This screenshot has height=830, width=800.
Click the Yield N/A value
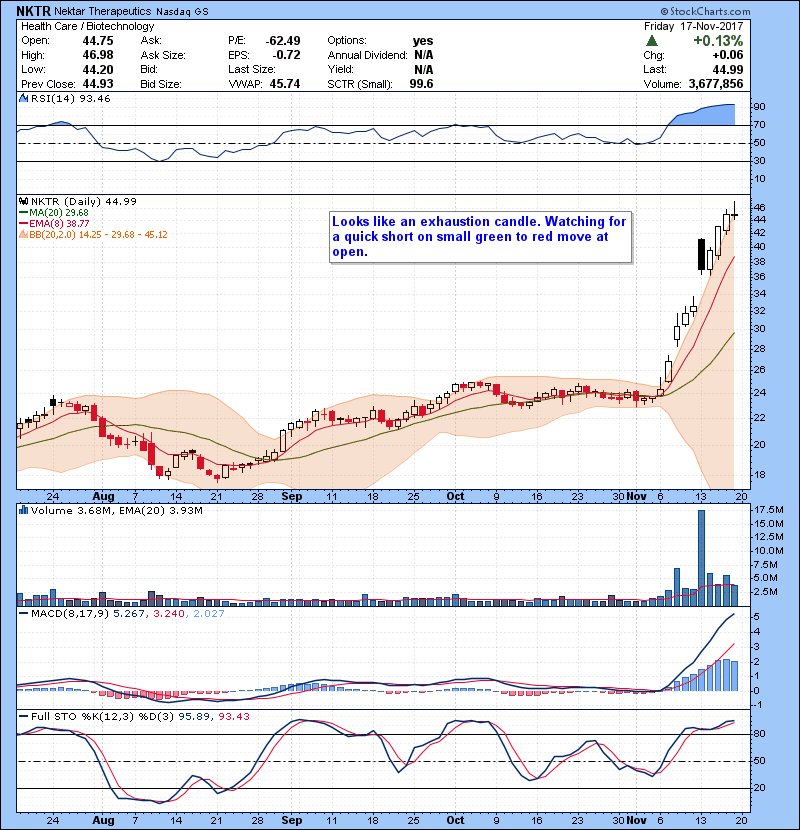(x=424, y=69)
